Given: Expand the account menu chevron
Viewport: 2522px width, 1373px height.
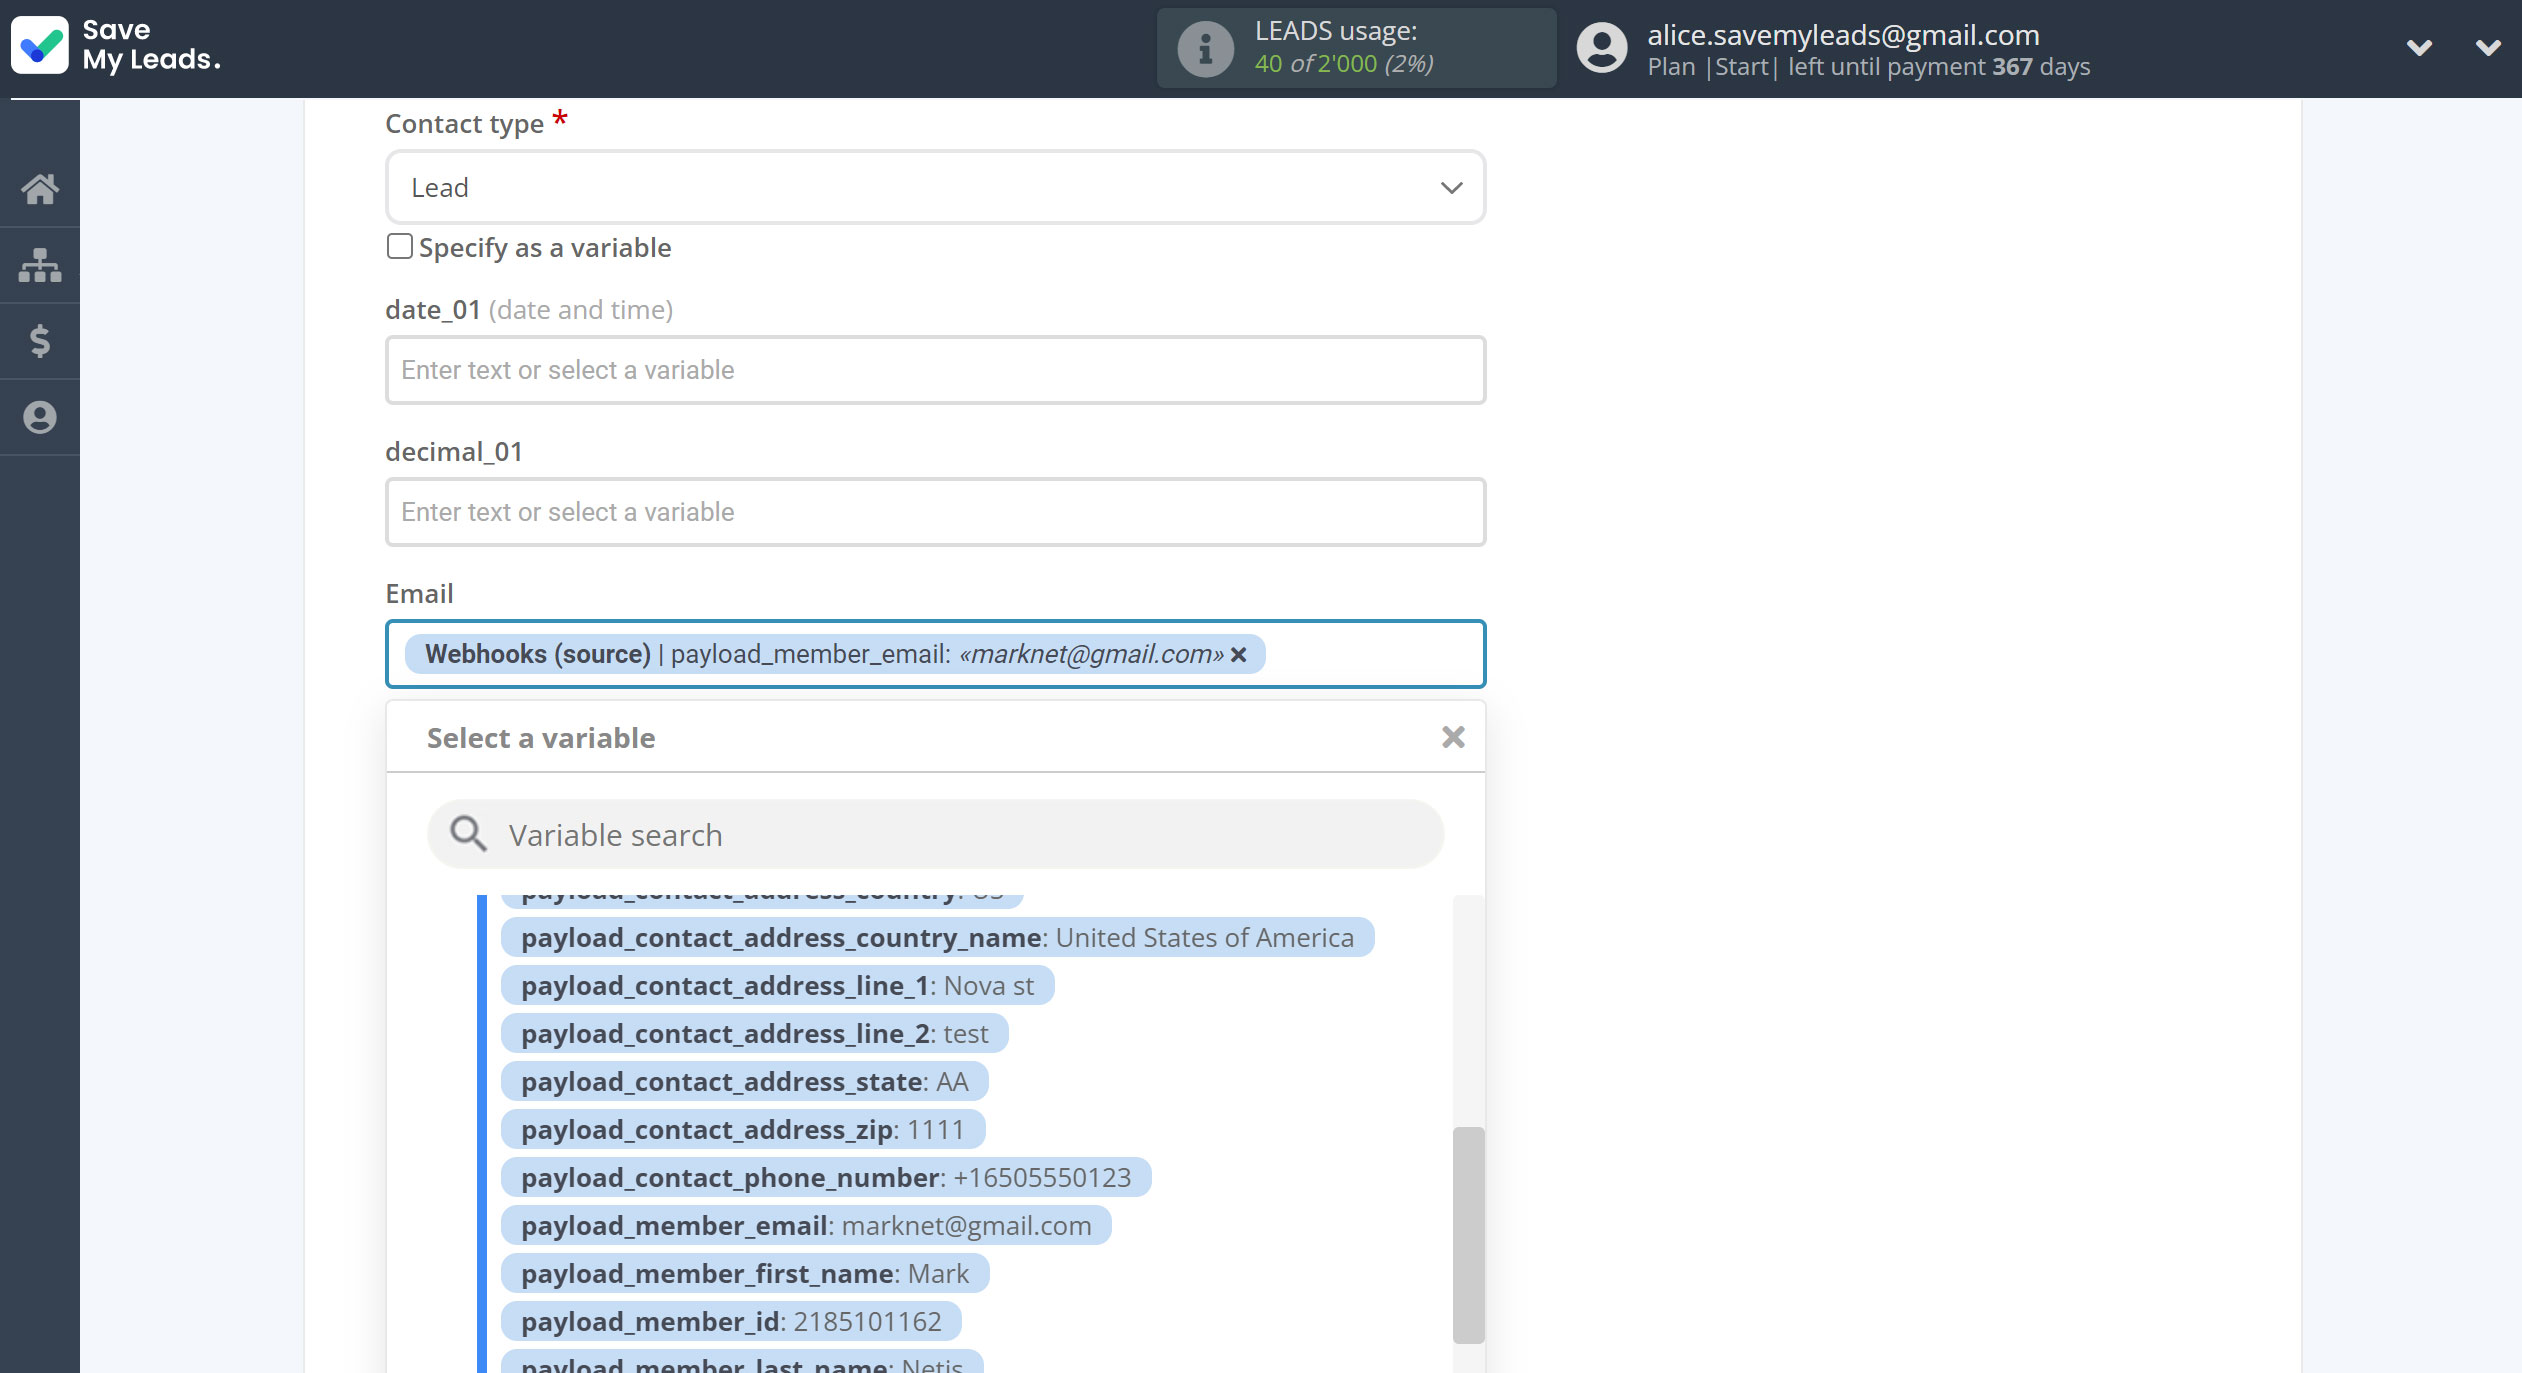Looking at the screenshot, I should pyautogui.click(x=2418, y=47).
